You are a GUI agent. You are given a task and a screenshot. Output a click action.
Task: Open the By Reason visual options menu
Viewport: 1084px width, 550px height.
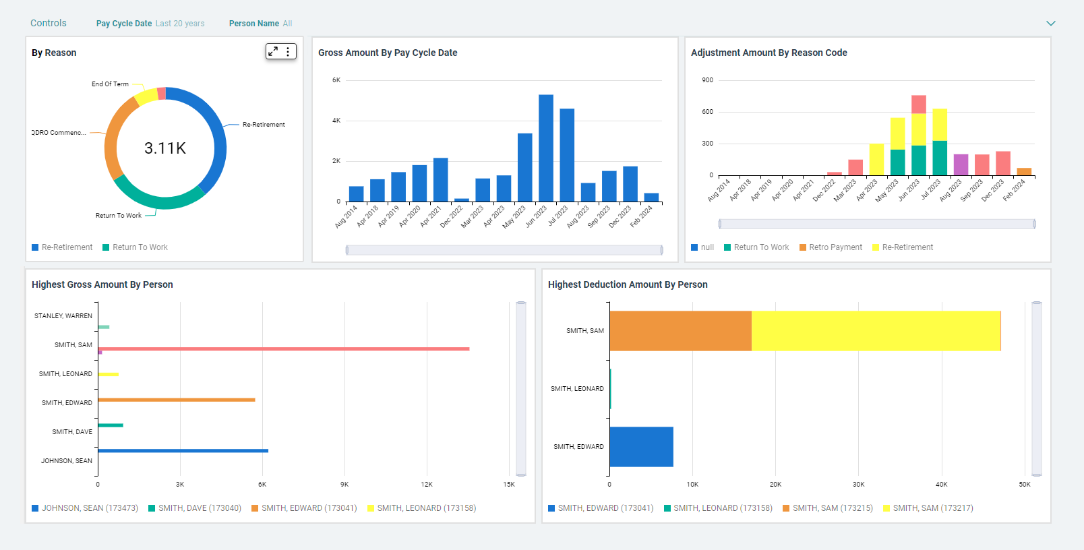click(x=288, y=51)
